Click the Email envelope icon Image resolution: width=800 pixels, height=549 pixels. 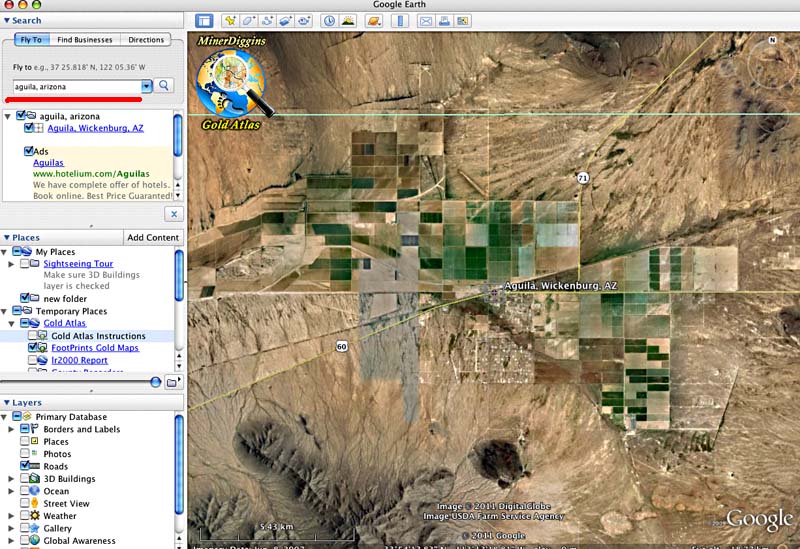coord(426,21)
